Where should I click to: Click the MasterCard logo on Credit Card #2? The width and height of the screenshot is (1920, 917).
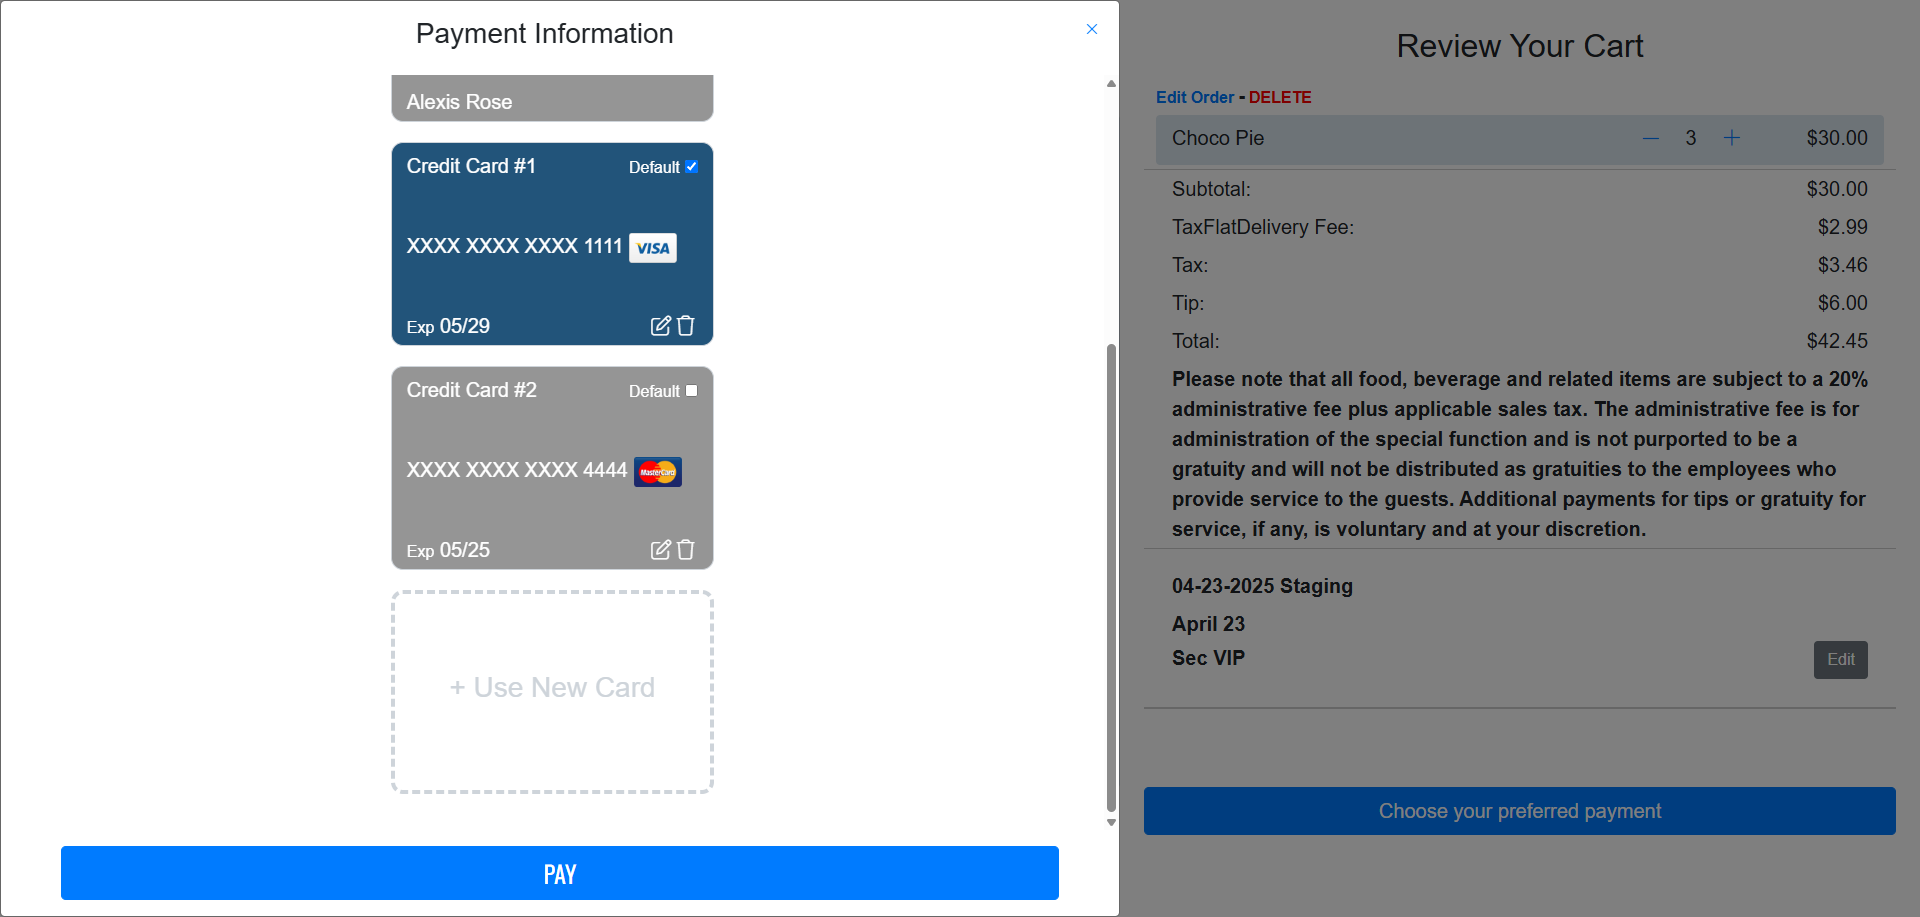click(x=657, y=471)
